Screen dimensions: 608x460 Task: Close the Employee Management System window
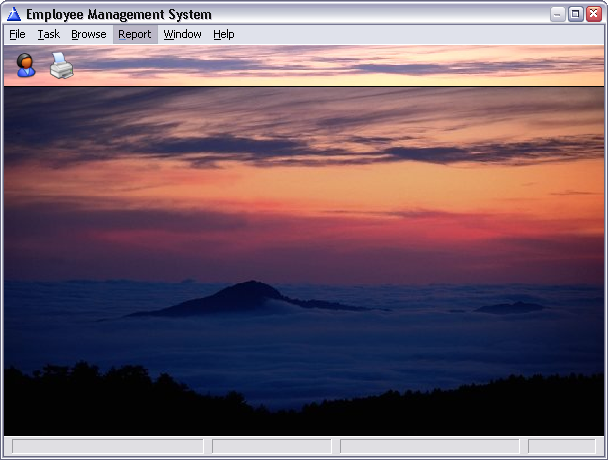tap(592, 14)
